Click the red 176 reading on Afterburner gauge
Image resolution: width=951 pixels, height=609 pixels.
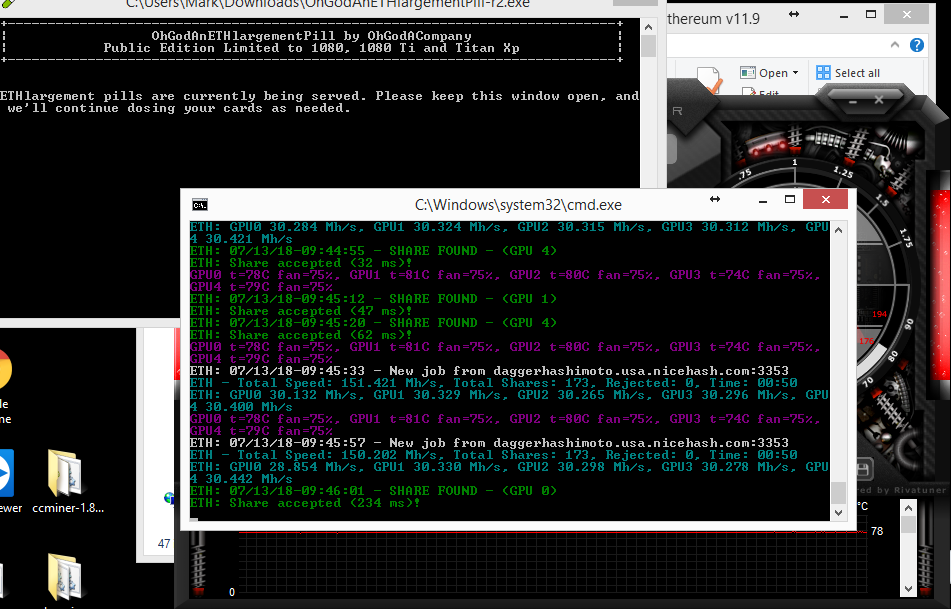pos(867,341)
